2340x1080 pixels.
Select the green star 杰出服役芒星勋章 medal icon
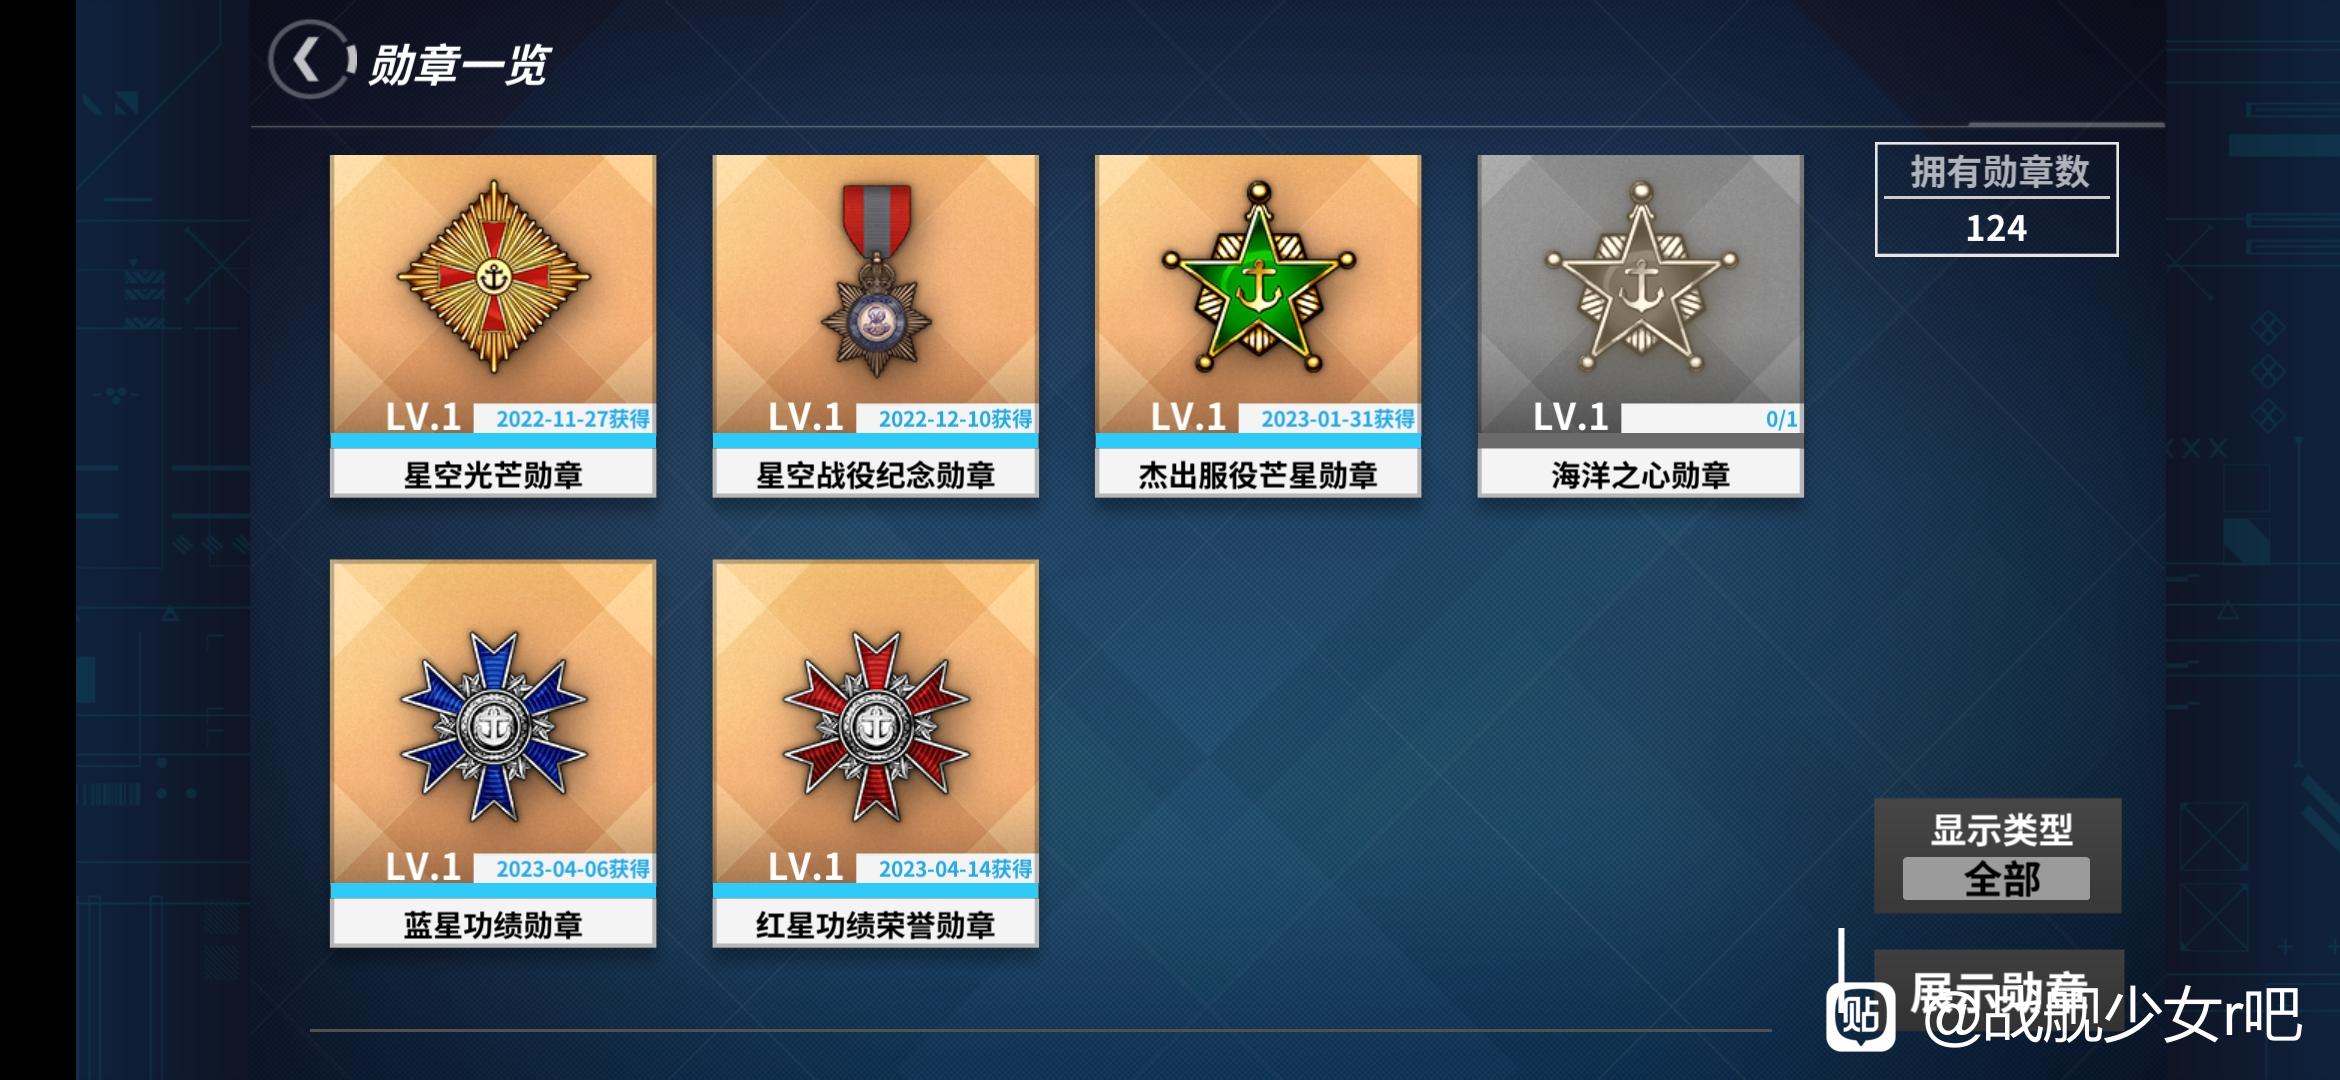pyautogui.click(x=1259, y=276)
